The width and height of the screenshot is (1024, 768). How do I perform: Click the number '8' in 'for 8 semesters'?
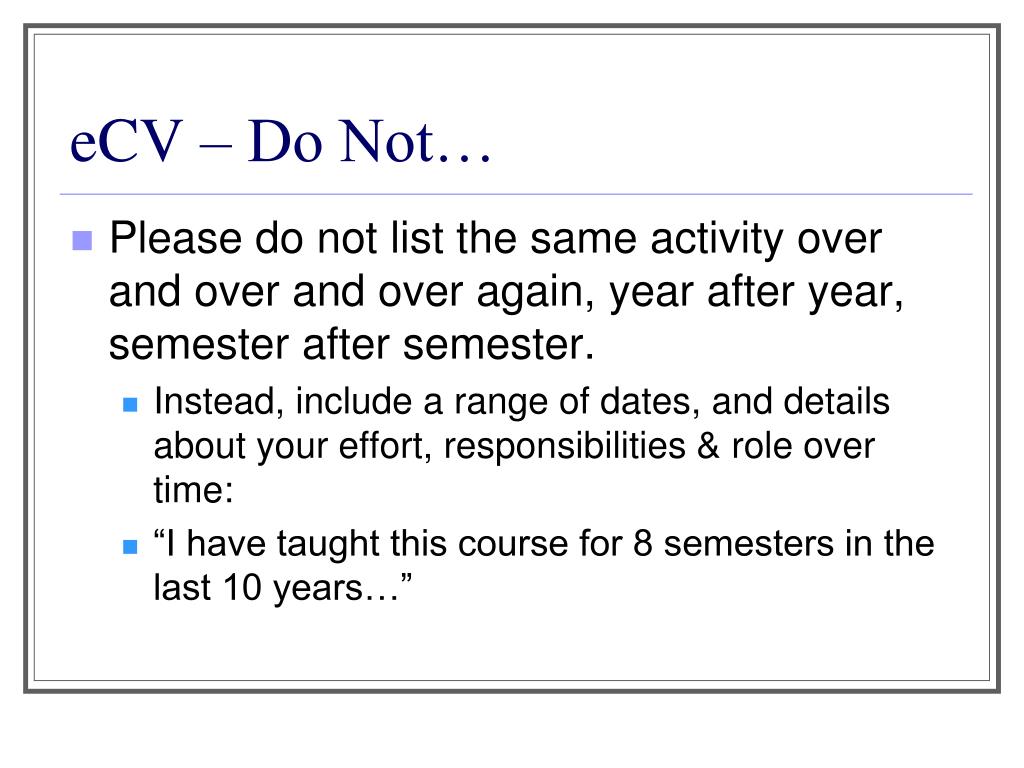pos(643,543)
